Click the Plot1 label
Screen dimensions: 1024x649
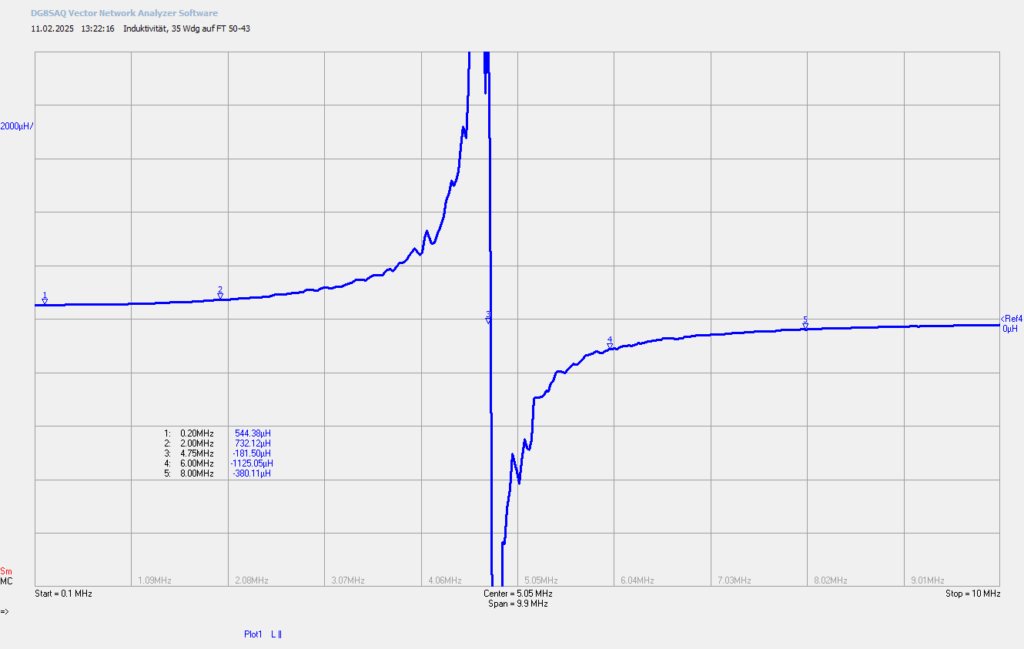click(253, 634)
